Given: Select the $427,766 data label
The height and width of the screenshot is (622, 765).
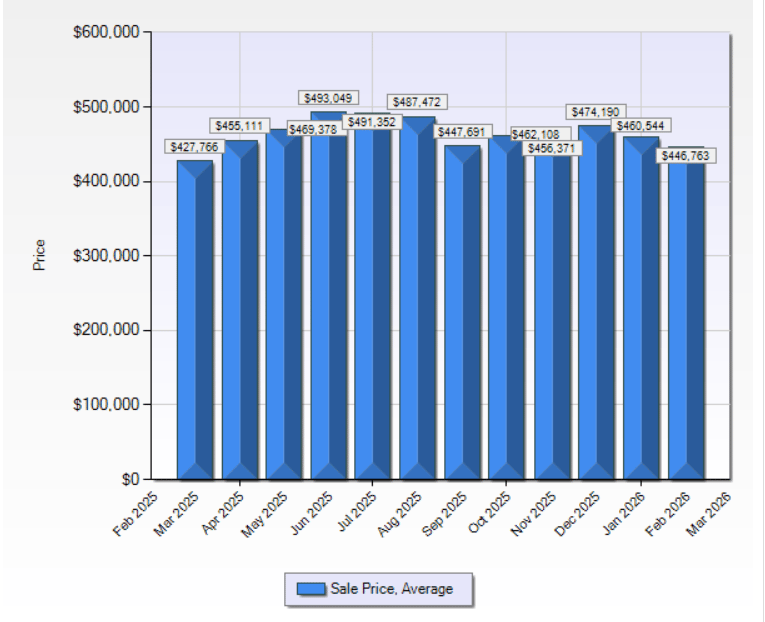Looking at the screenshot, I should click(194, 147).
